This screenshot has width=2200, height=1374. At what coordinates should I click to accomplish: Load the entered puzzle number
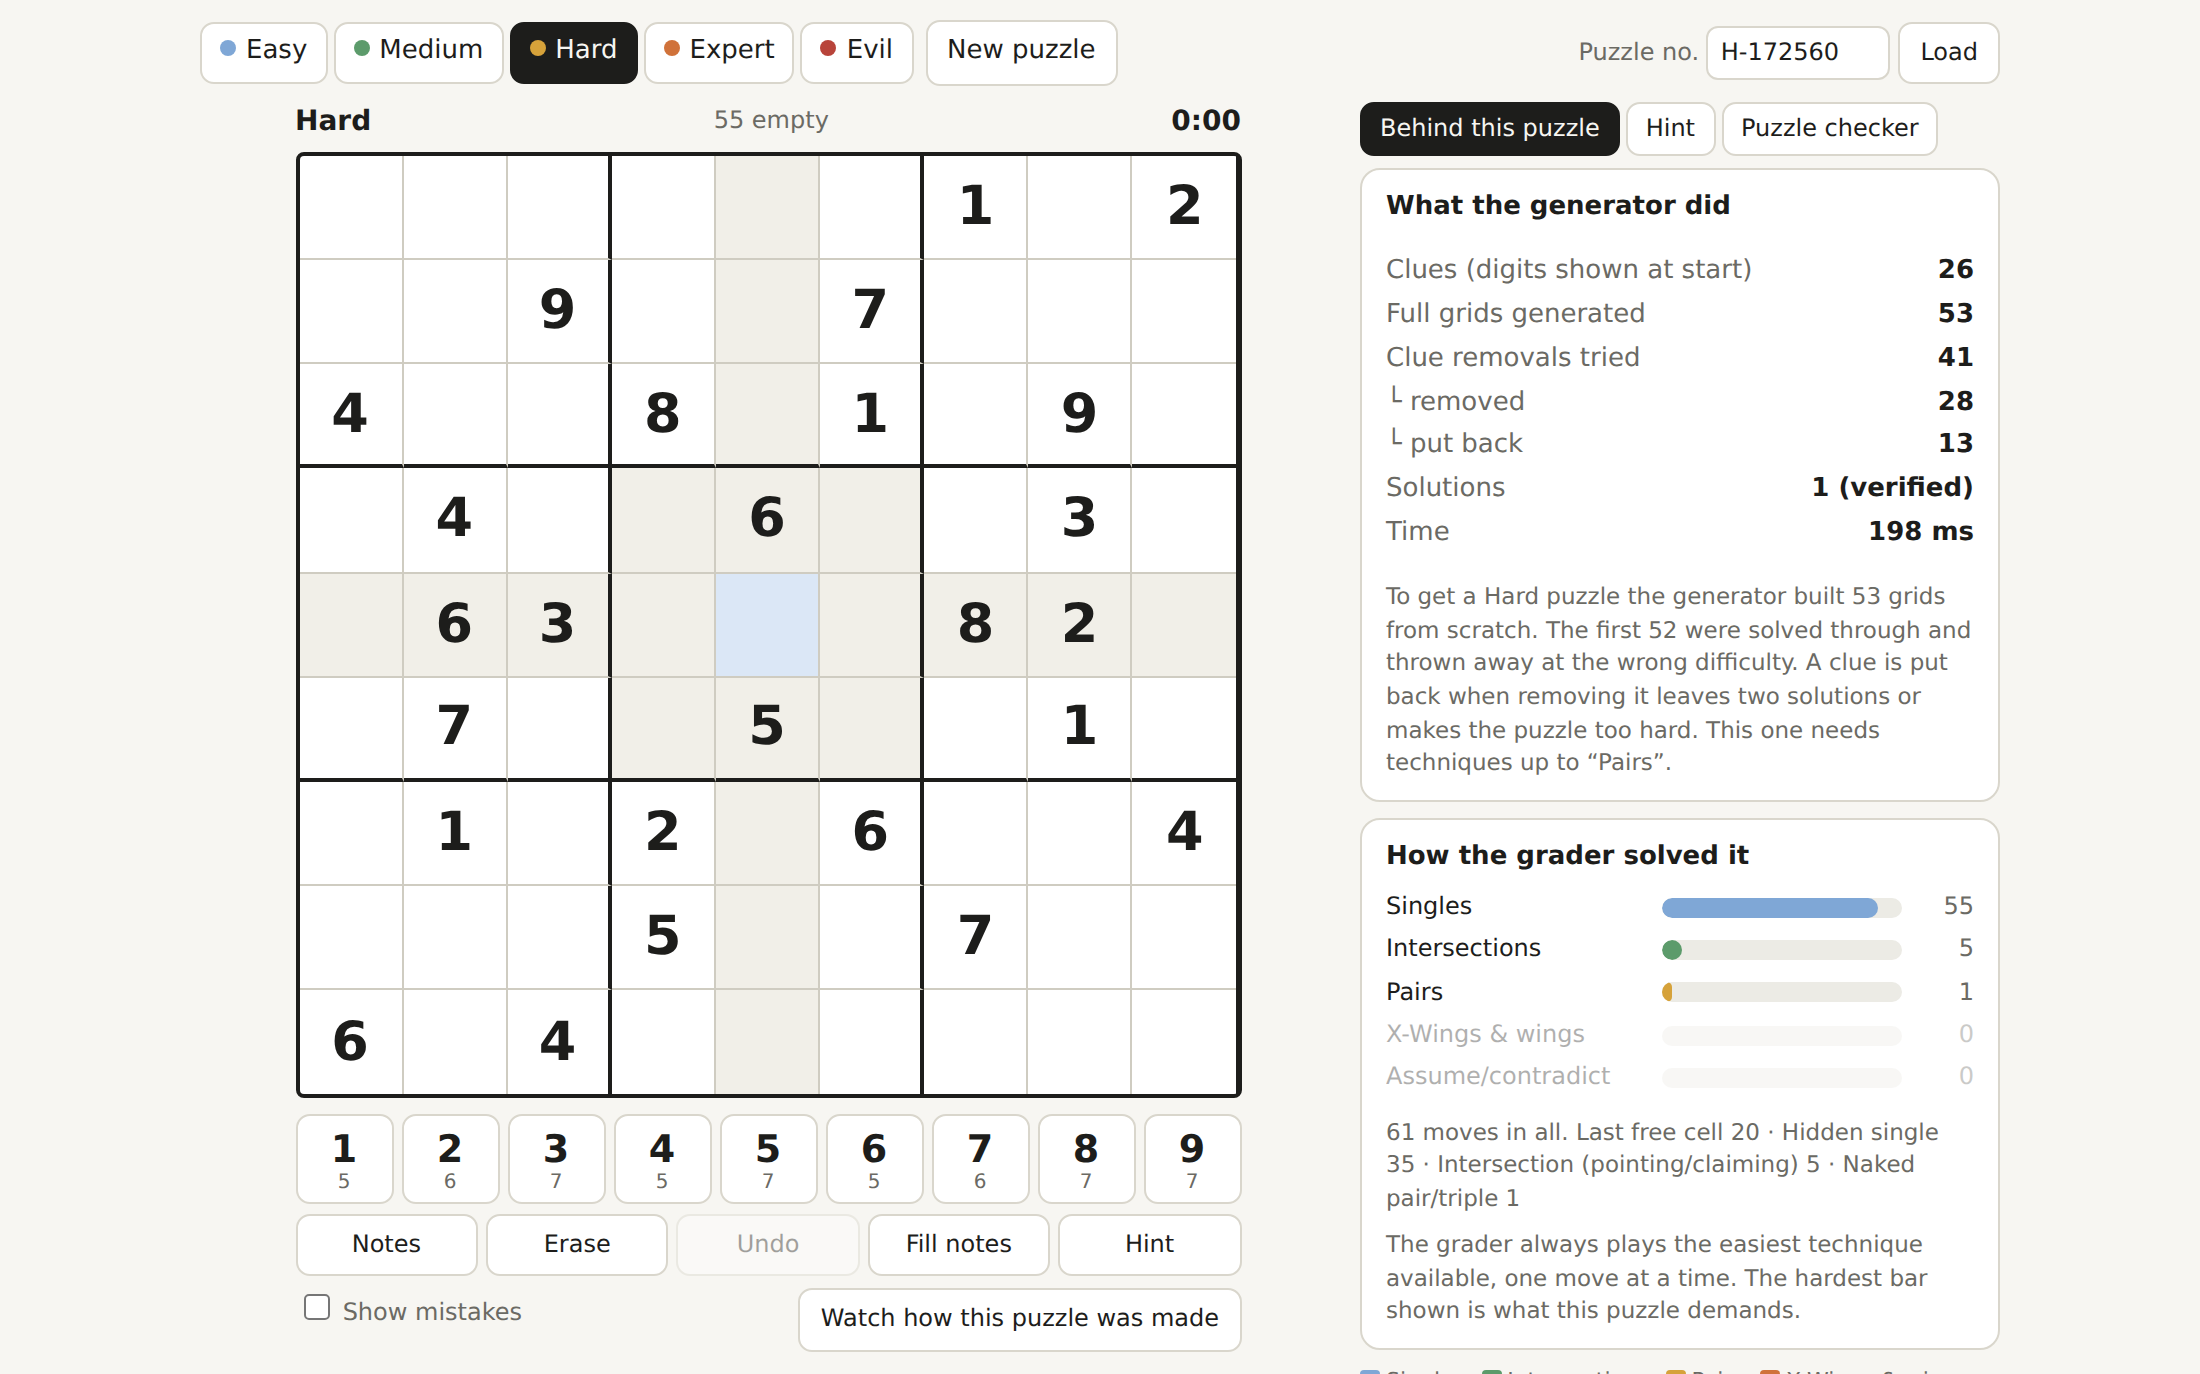(1948, 52)
